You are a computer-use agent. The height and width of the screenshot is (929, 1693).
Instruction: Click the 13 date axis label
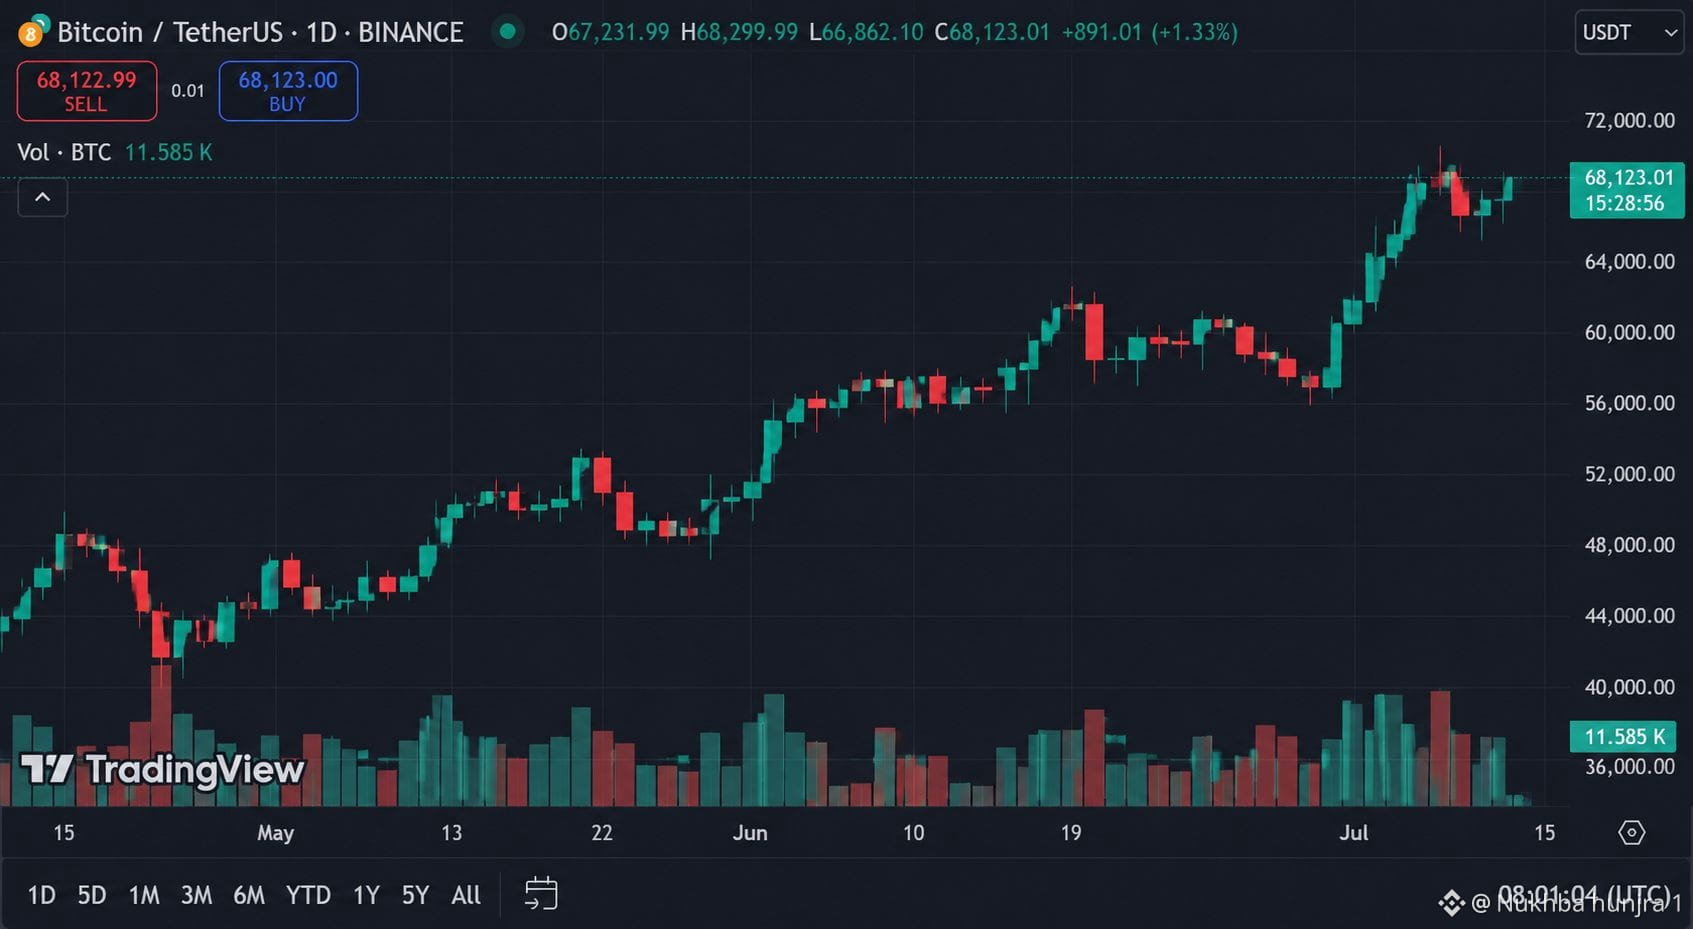pos(452,833)
